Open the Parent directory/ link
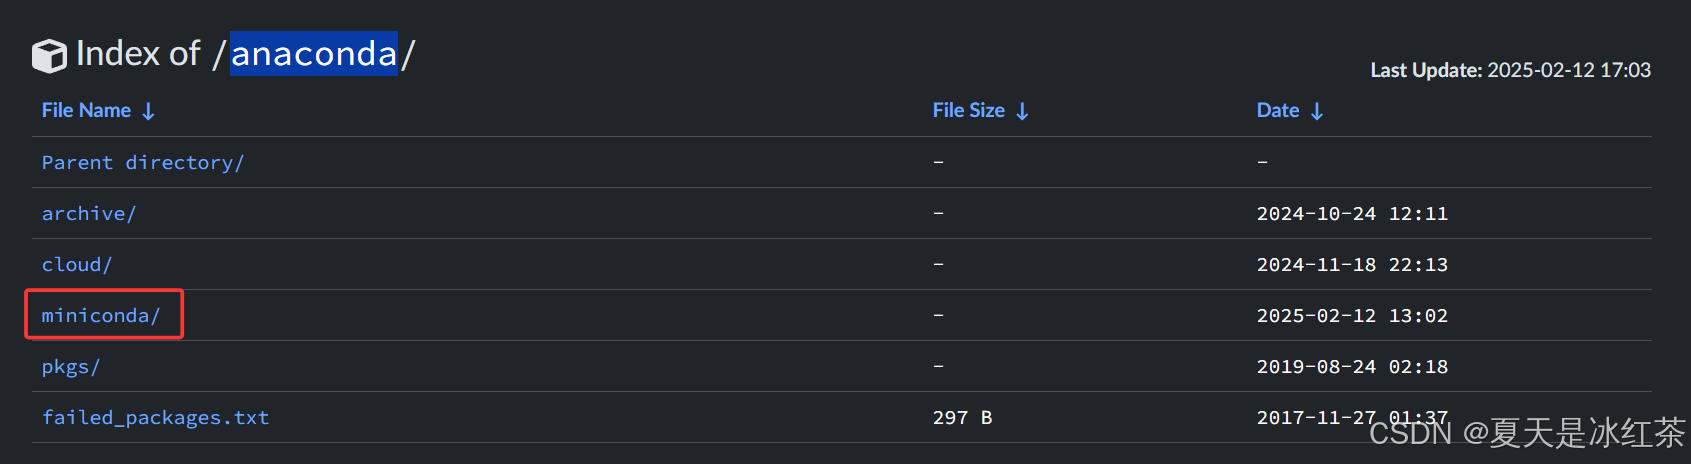Screen dimensions: 1691x464 tap(143, 162)
